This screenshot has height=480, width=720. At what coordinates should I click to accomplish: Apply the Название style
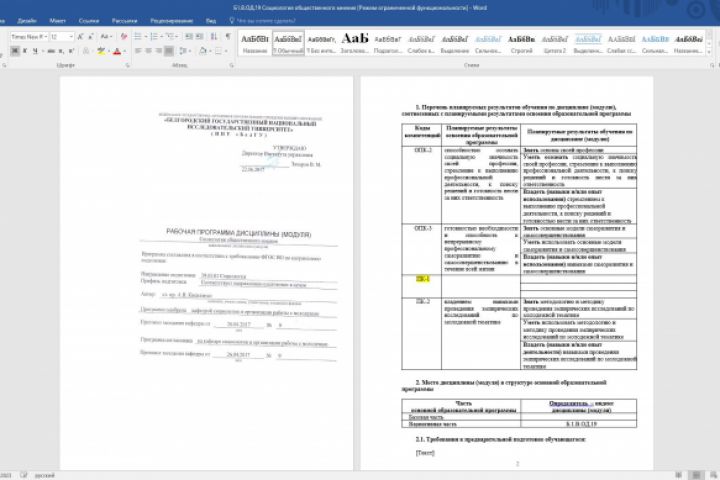pos(255,44)
